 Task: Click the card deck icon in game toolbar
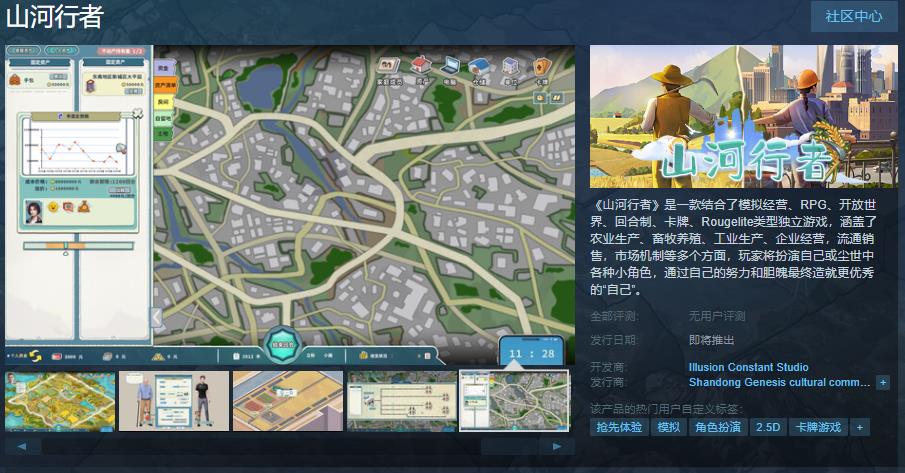tap(541, 67)
